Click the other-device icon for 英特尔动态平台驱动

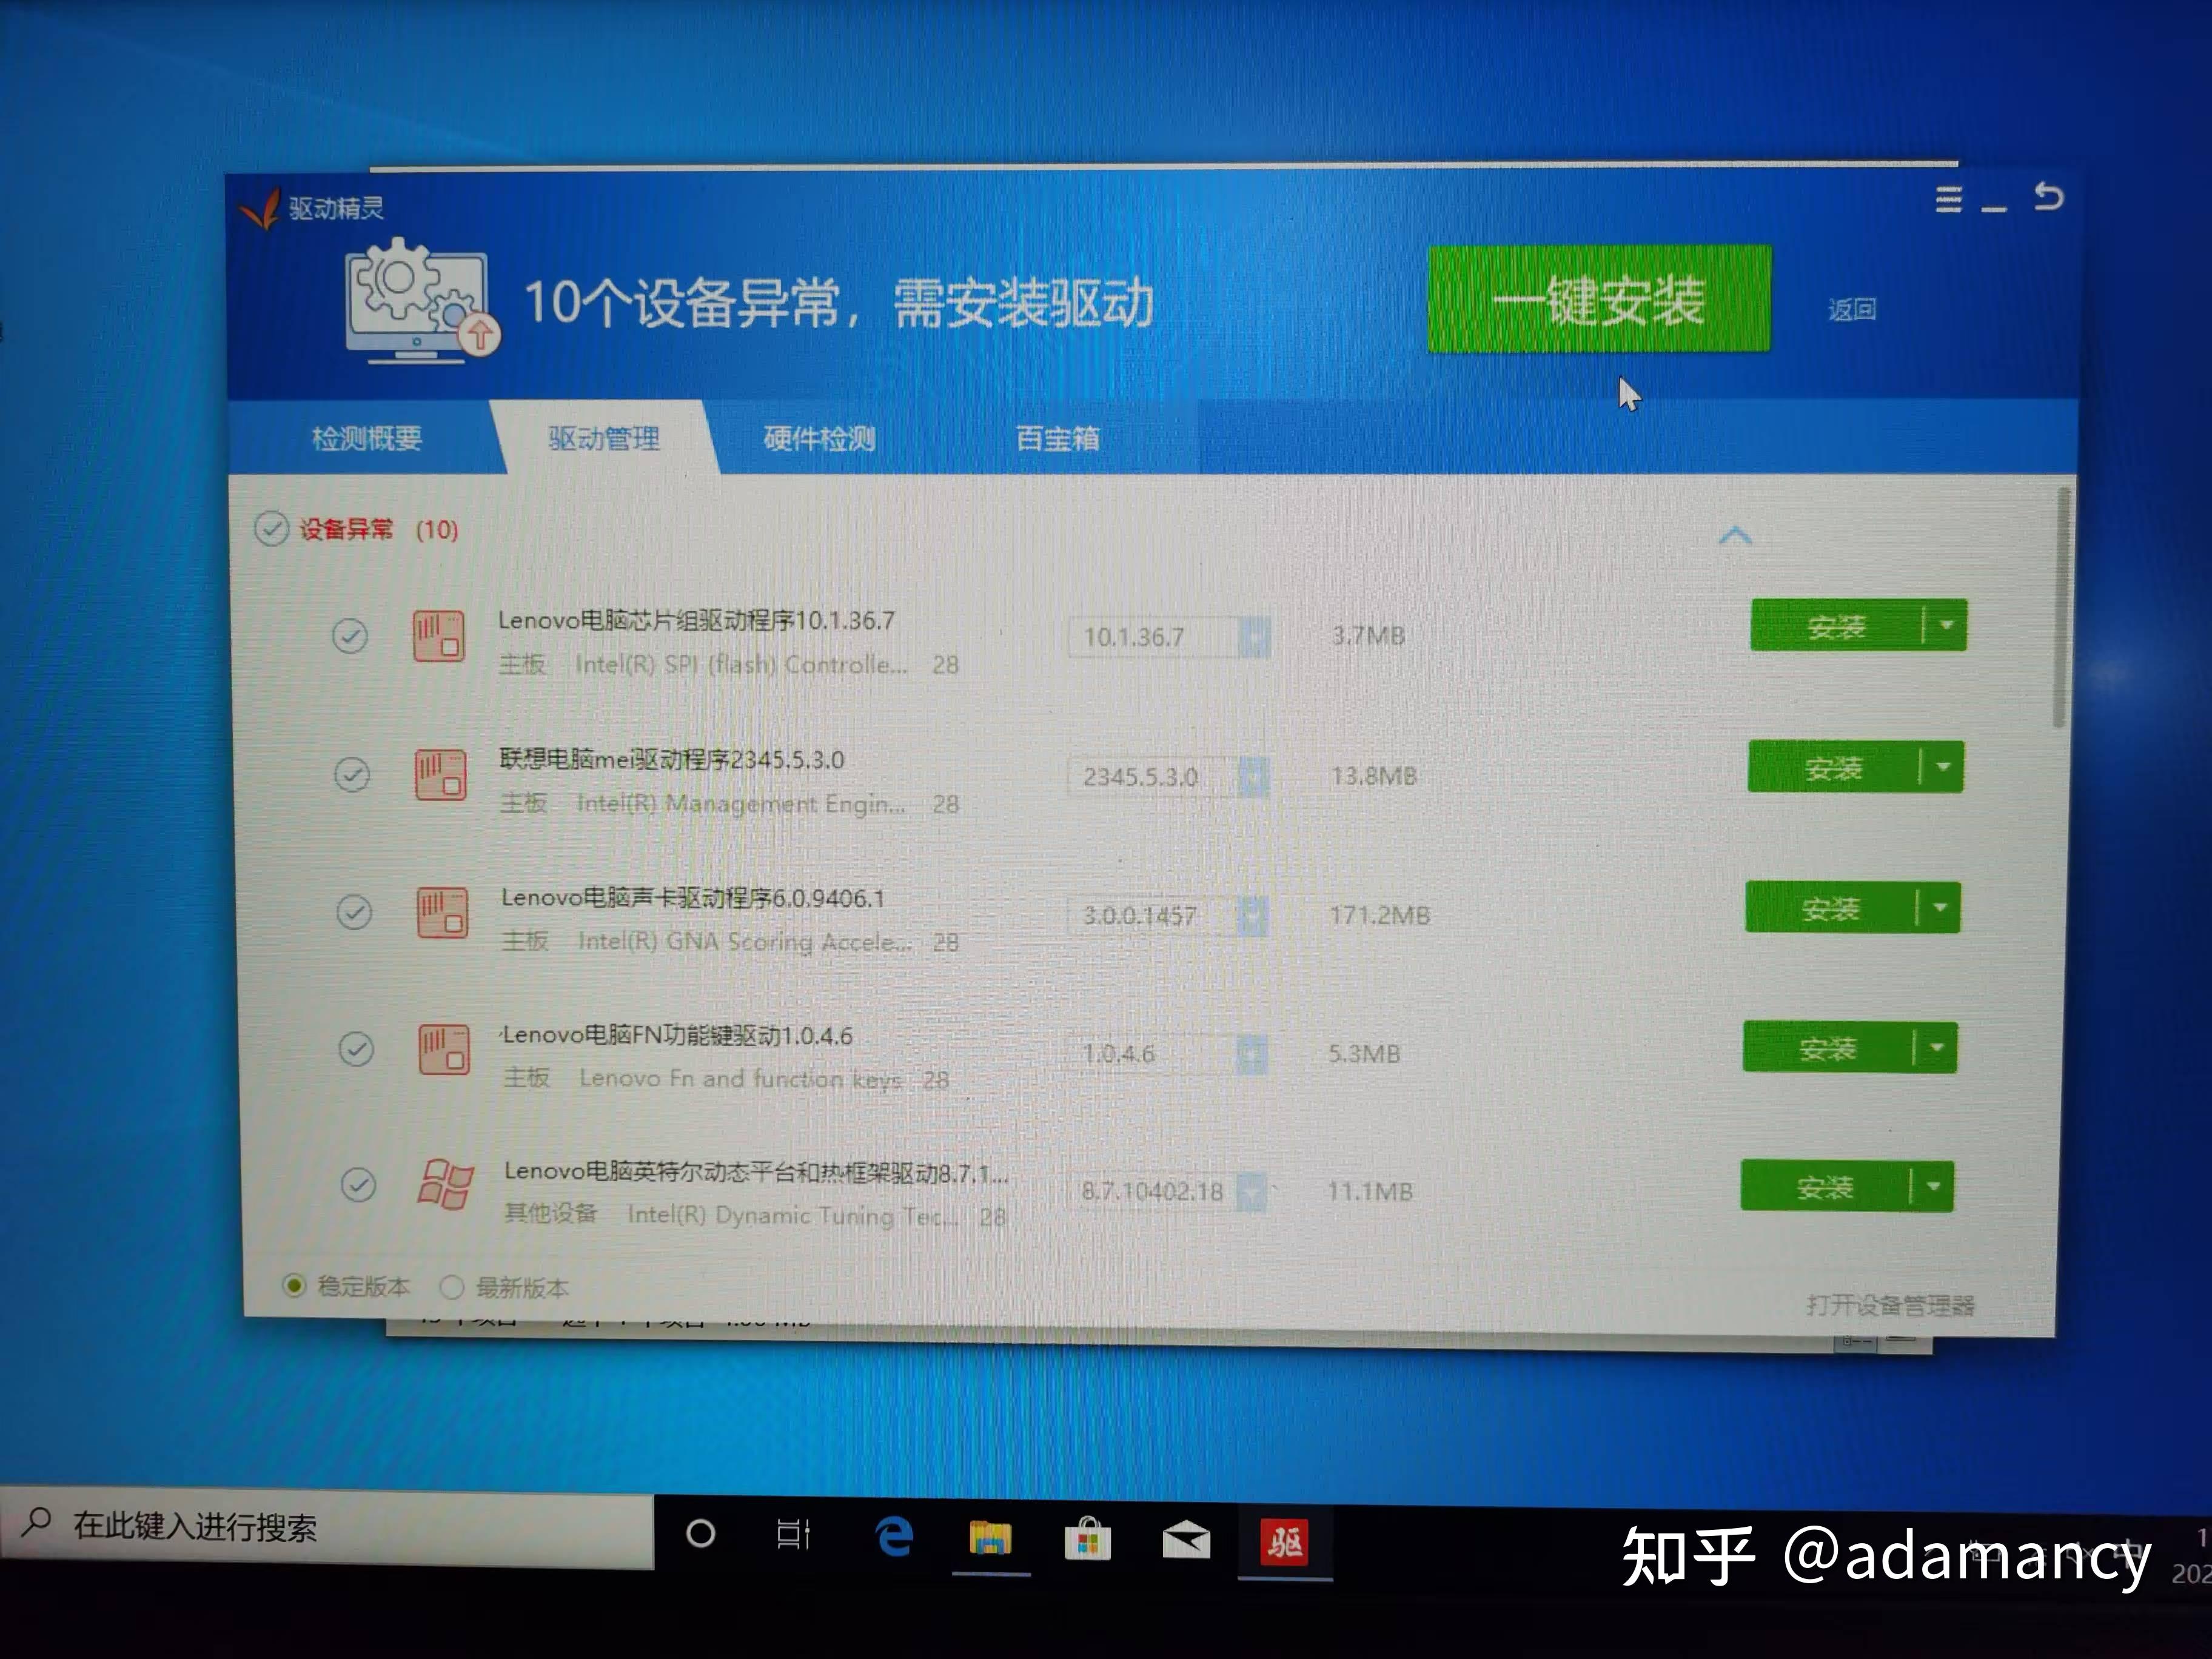[445, 1185]
